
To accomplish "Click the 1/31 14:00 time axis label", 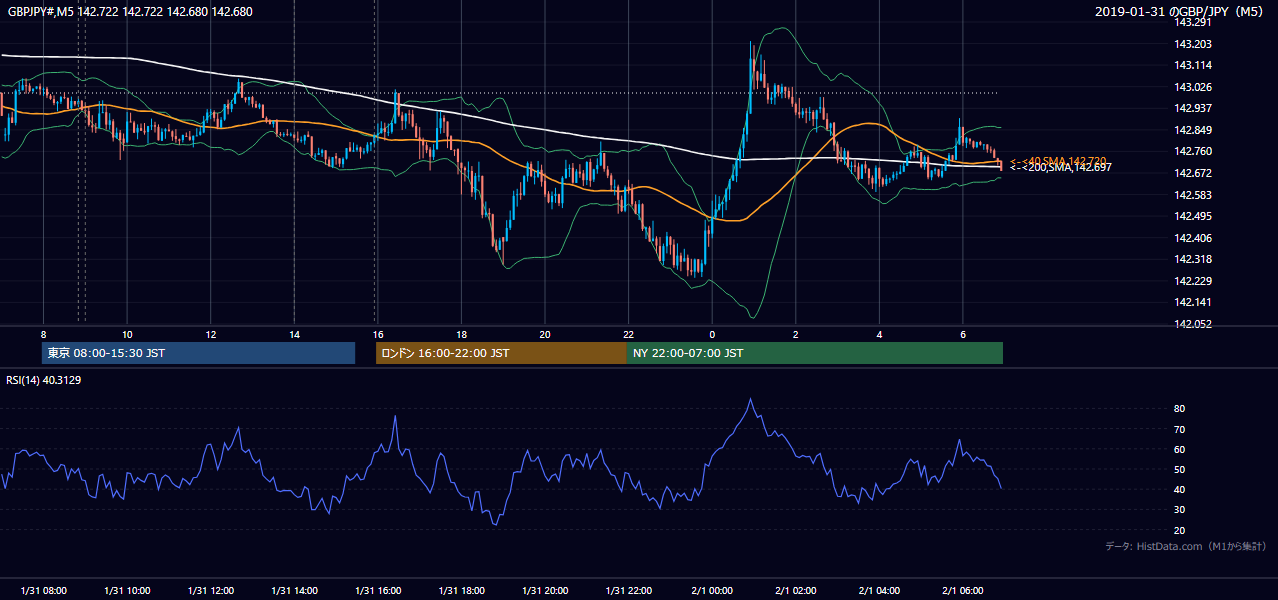I will 294,591.
